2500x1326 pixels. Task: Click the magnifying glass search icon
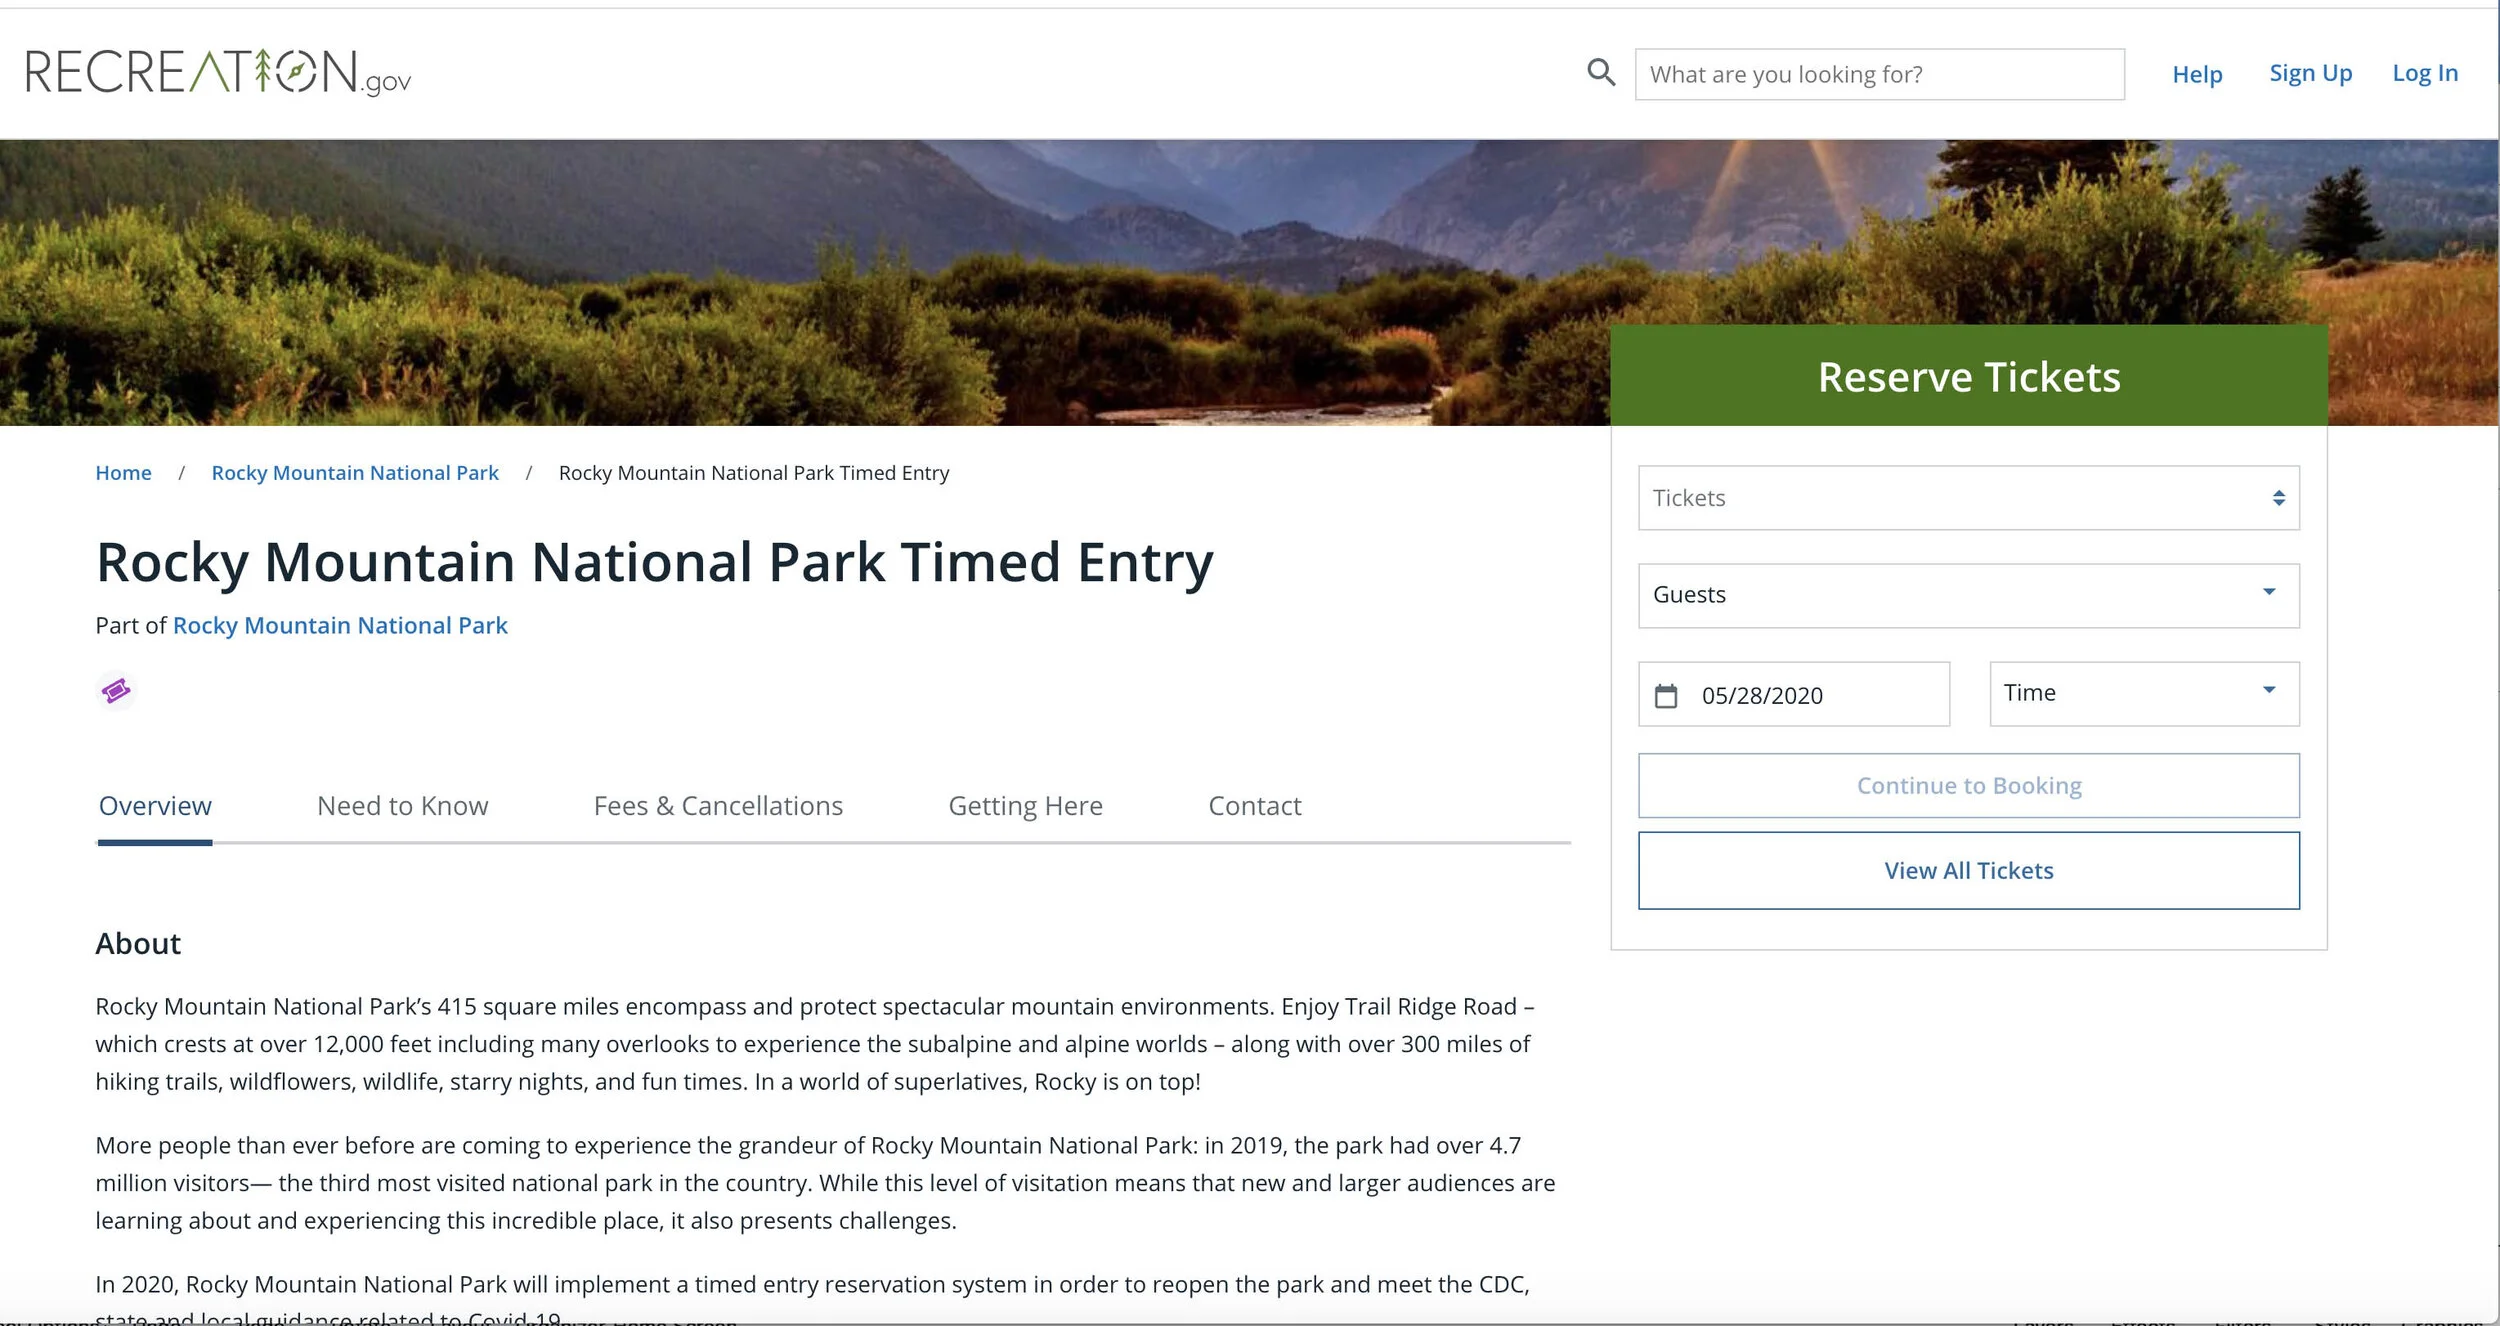tap(1601, 73)
